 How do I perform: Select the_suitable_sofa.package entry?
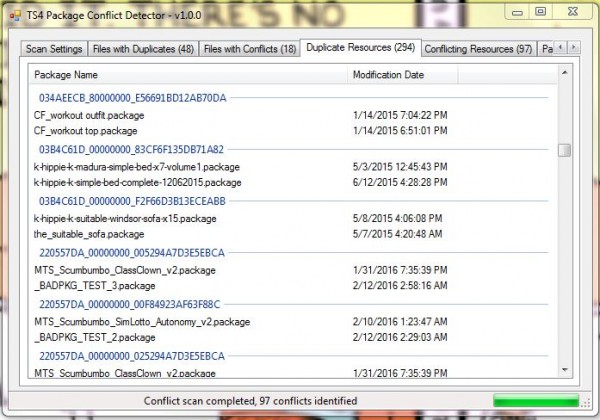click(x=89, y=234)
